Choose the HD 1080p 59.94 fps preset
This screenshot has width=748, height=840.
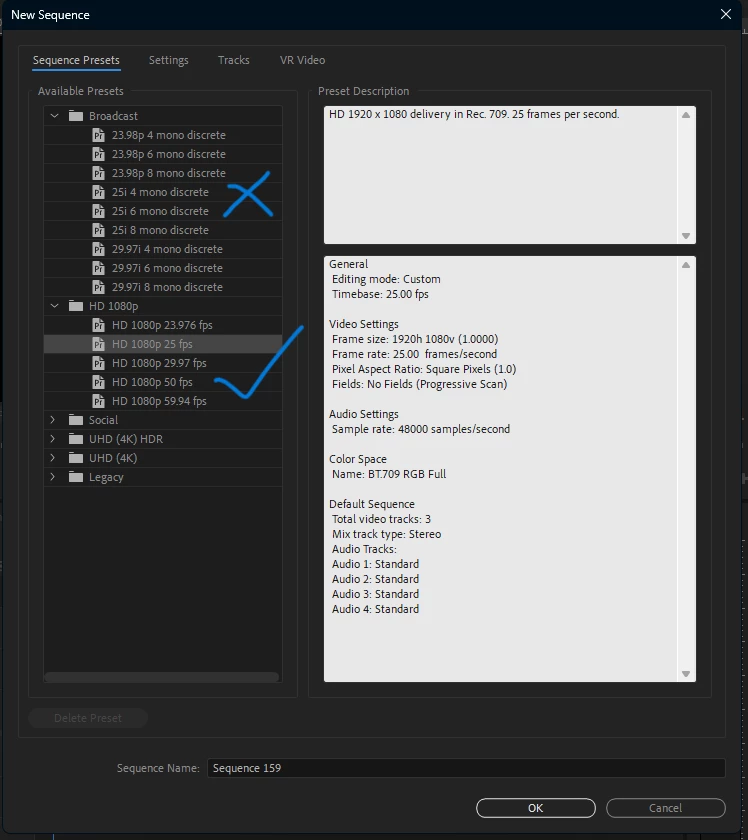[163, 401]
